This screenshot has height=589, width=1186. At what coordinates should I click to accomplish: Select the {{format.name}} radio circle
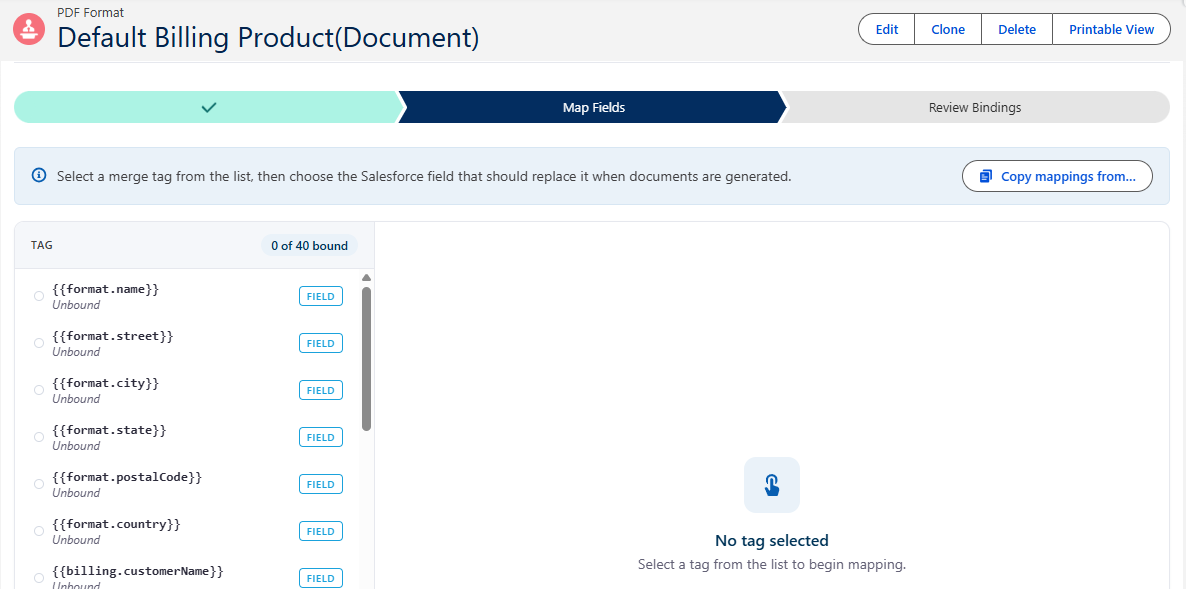click(39, 296)
